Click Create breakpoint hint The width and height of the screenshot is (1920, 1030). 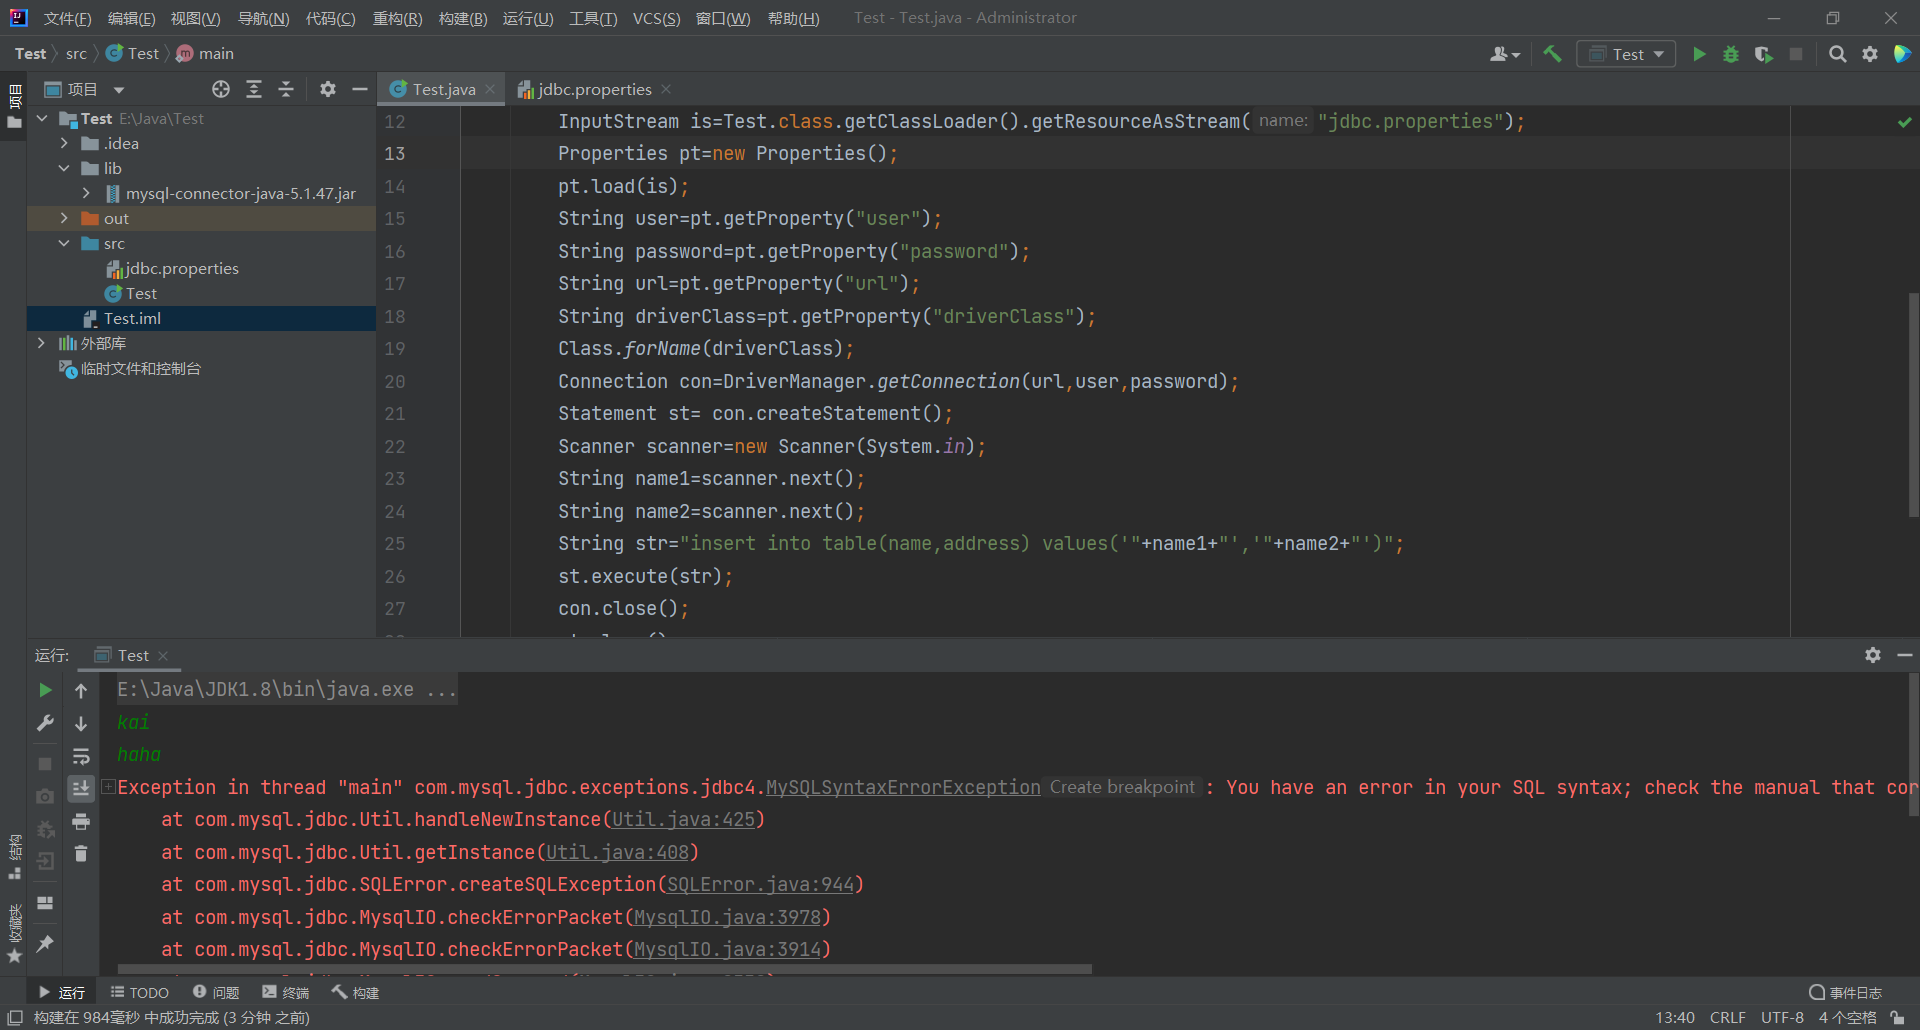click(x=1122, y=787)
